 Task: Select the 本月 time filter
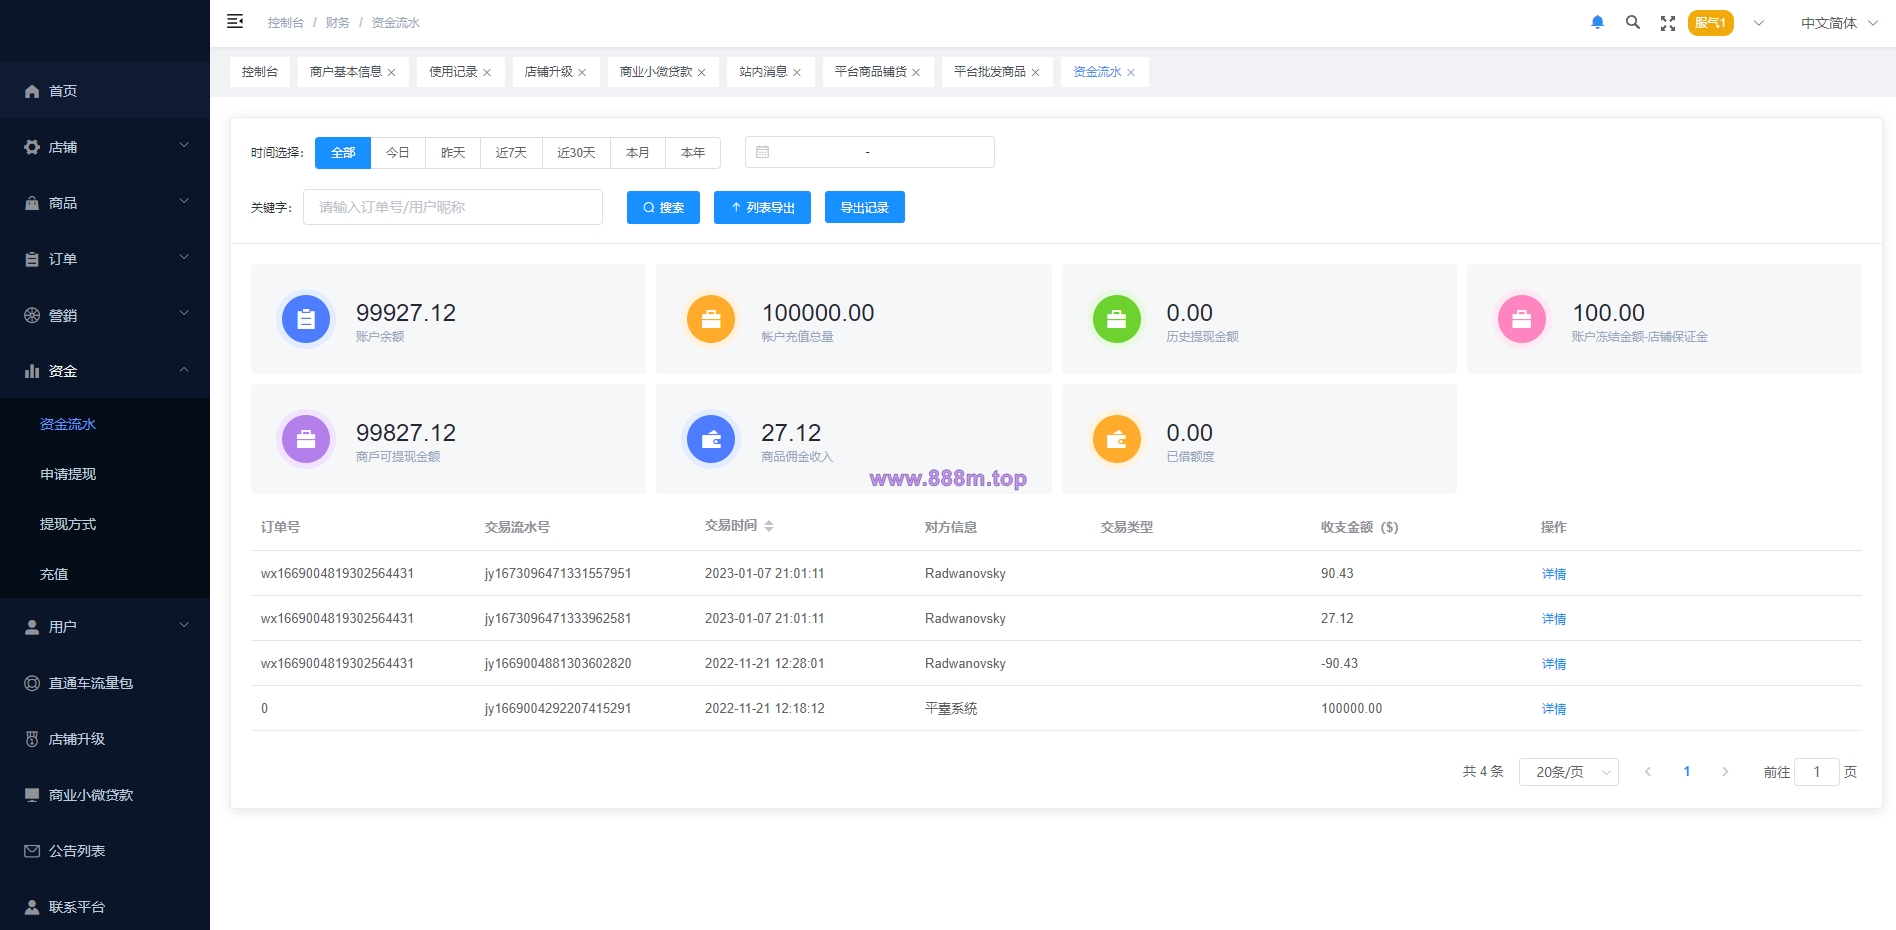click(x=638, y=153)
